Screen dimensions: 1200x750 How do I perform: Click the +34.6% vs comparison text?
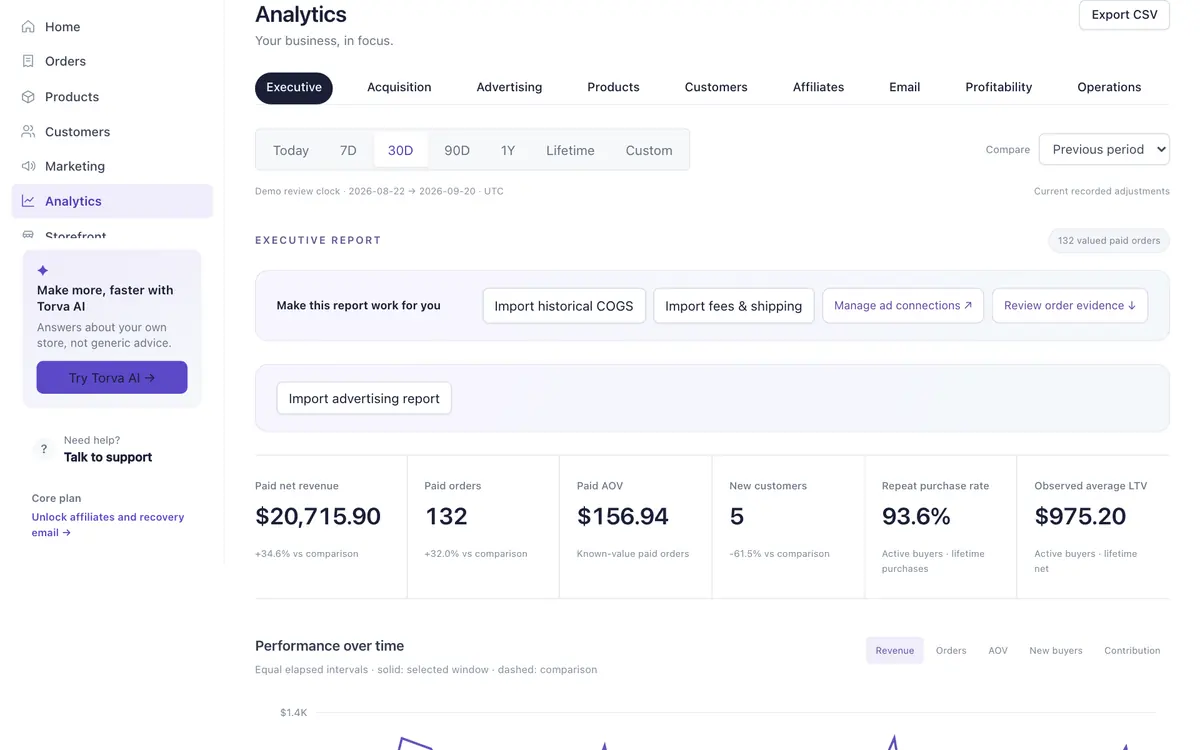[306, 554]
